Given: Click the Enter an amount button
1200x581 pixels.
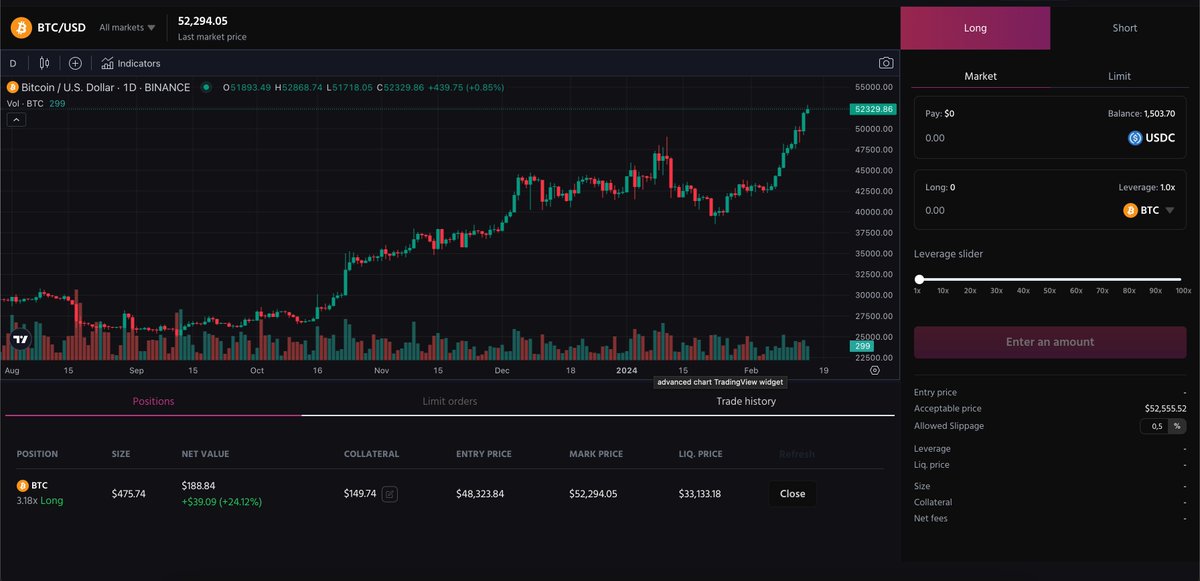Looking at the screenshot, I should click(1050, 342).
